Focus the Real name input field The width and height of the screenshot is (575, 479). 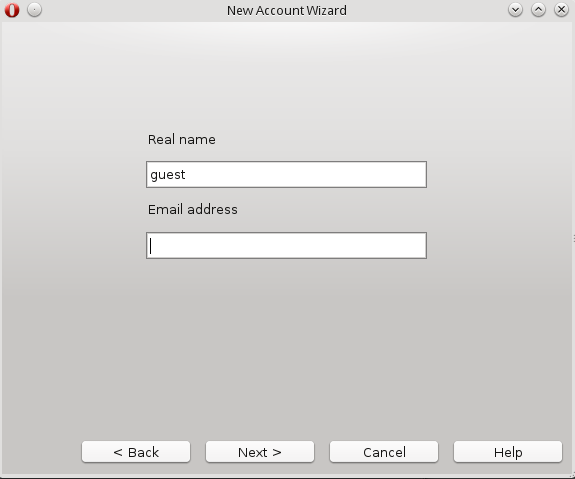tap(286, 175)
